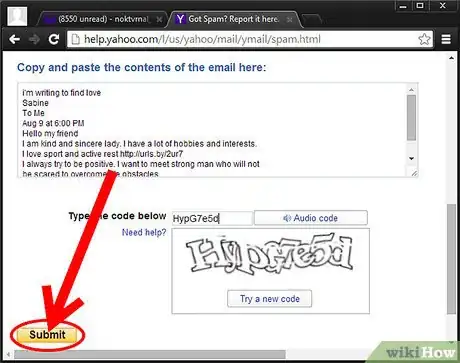Go back using the browser back arrow
460x363 pixels.
click(14, 39)
